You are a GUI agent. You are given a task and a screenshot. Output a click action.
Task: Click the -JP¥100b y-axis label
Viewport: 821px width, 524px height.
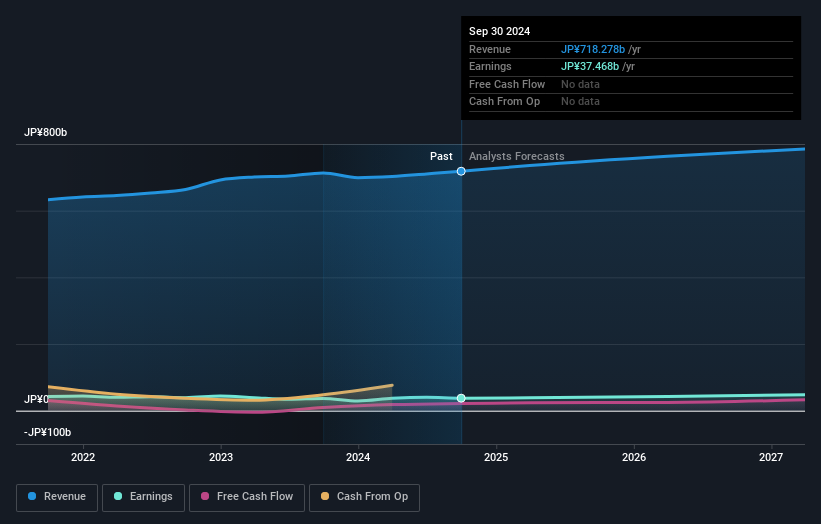tap(47, 432)
